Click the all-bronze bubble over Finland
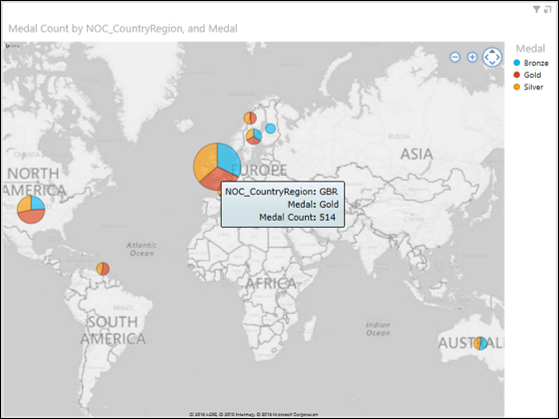 pyautogui.click(x=271, y=129)
